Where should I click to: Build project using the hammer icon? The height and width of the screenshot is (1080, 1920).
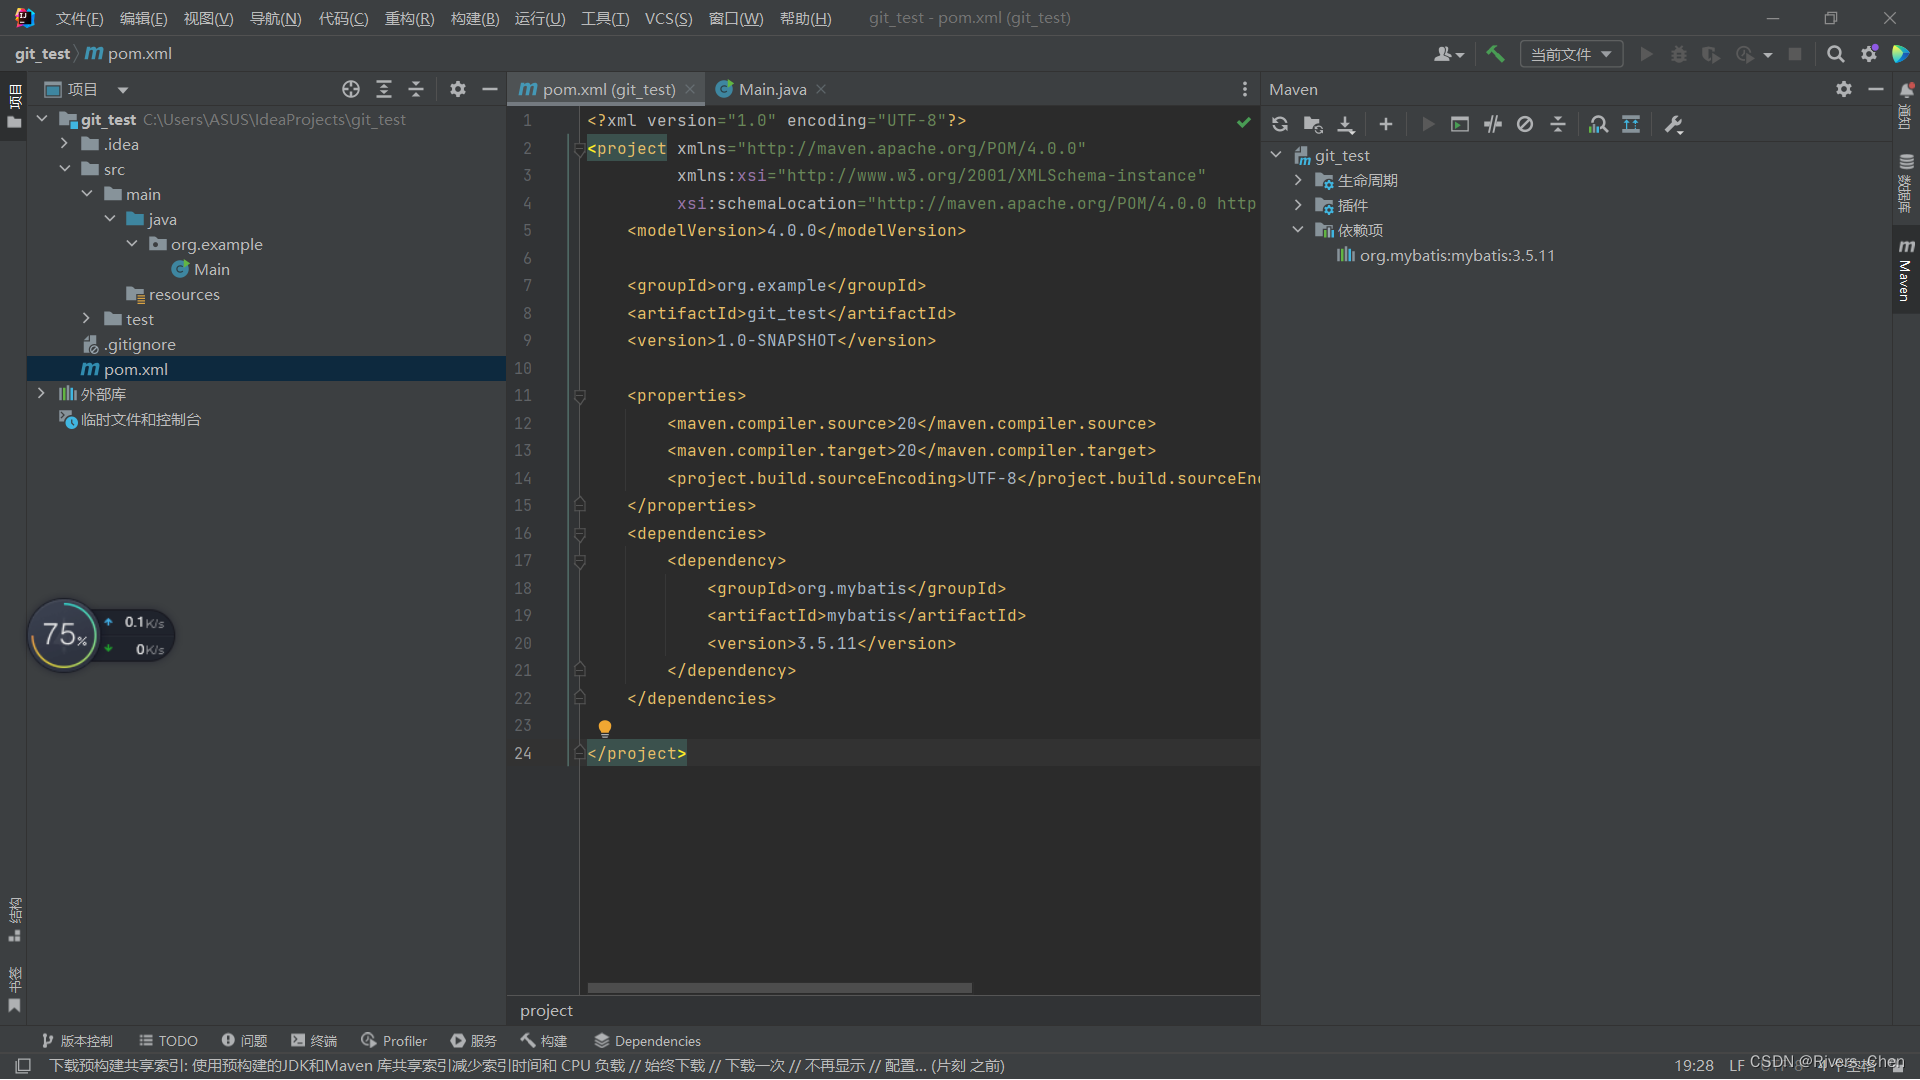[x=1495, y=54]
